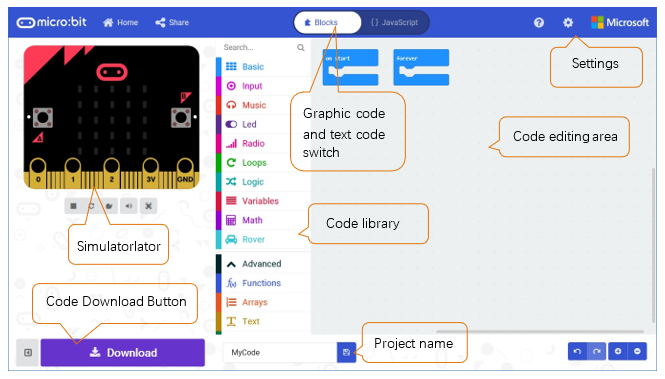
Task: Redo the last change
Action: (596, 351)
